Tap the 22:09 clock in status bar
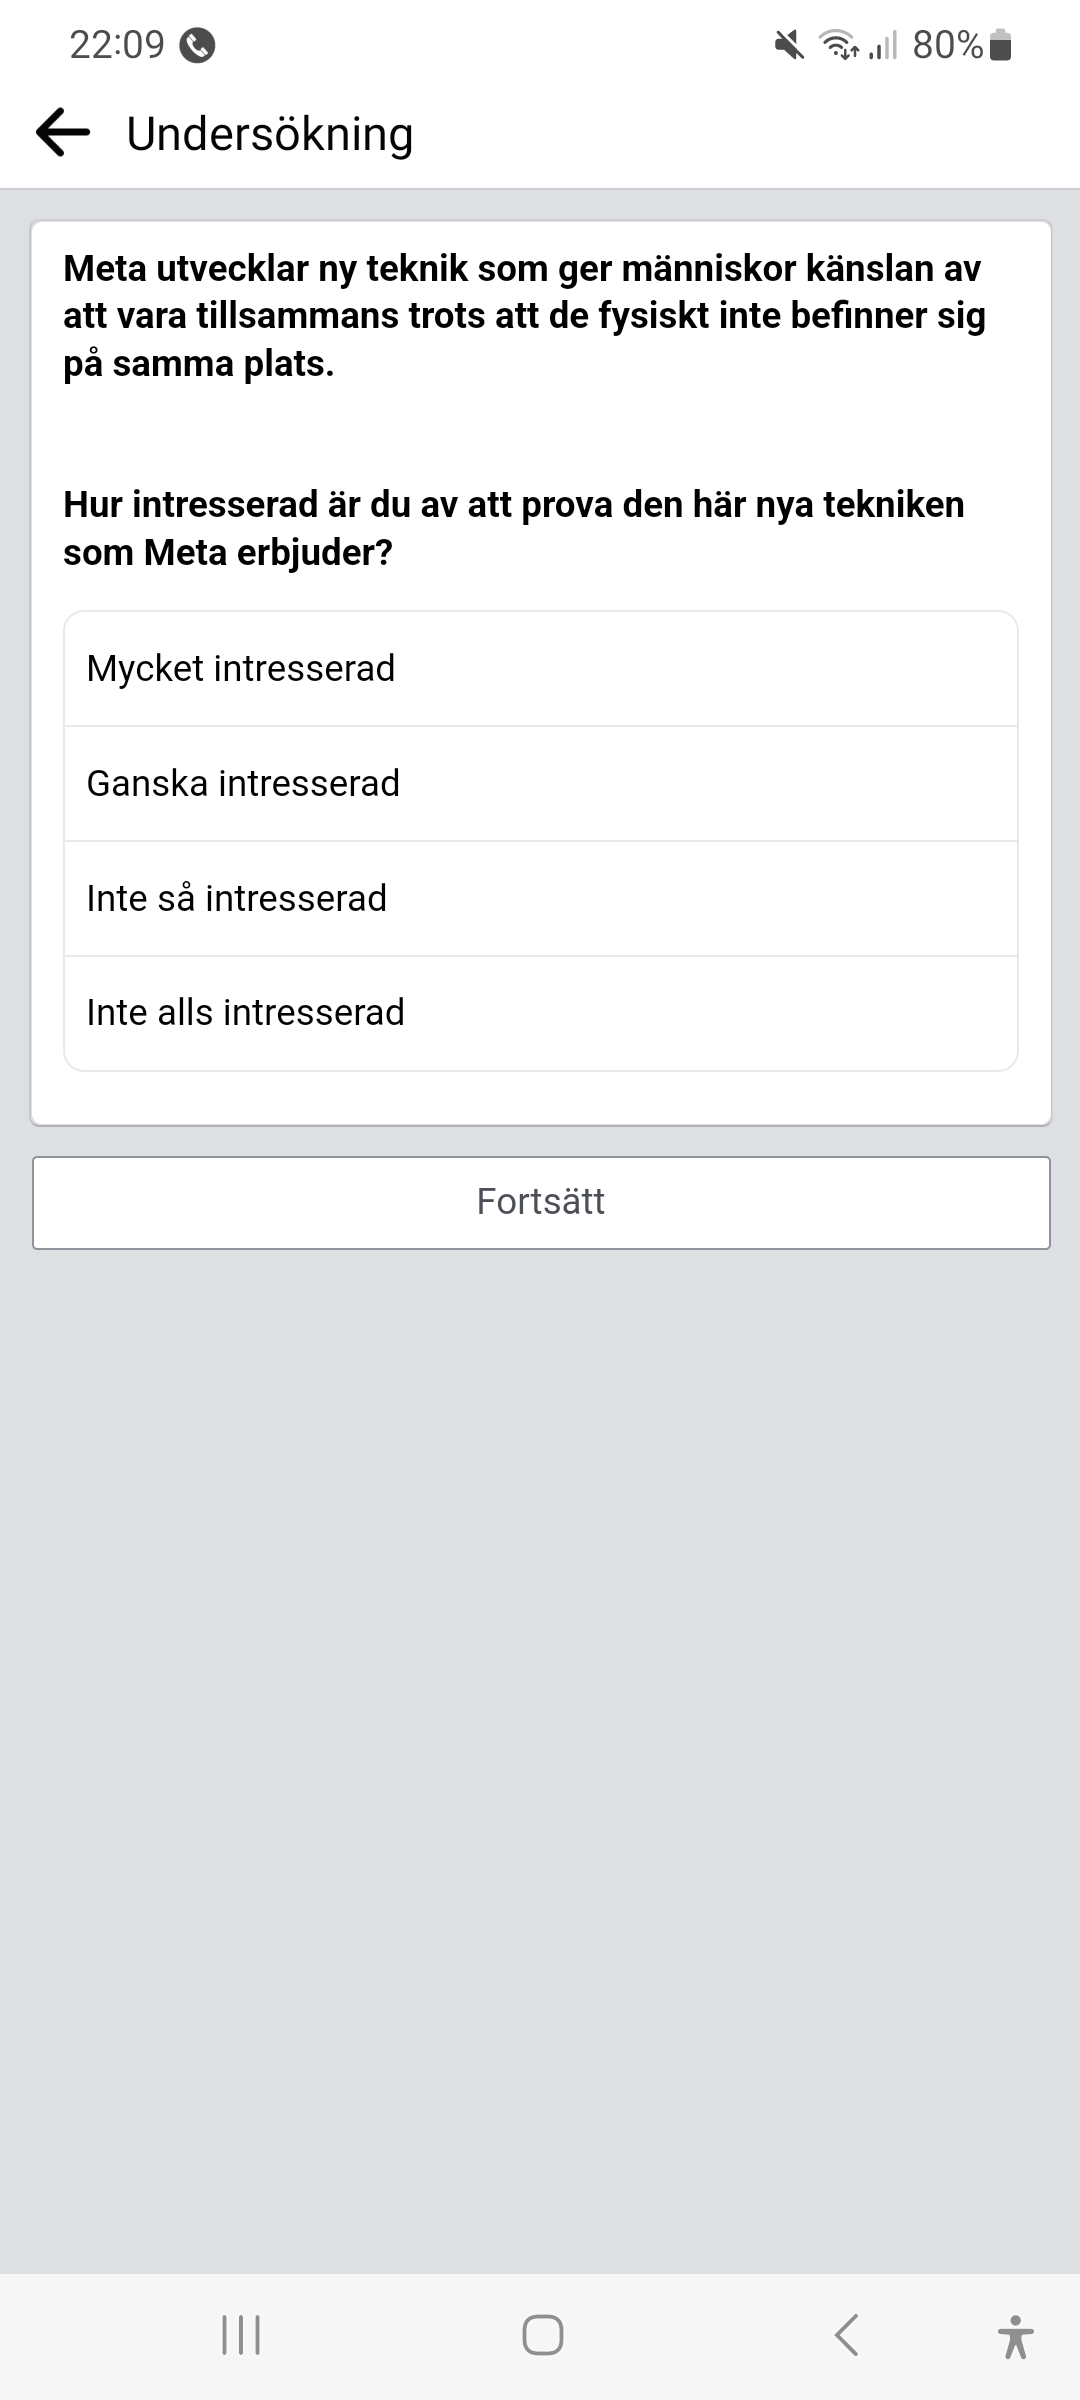Screen dimensions: 1080x2400 (117, 45)
